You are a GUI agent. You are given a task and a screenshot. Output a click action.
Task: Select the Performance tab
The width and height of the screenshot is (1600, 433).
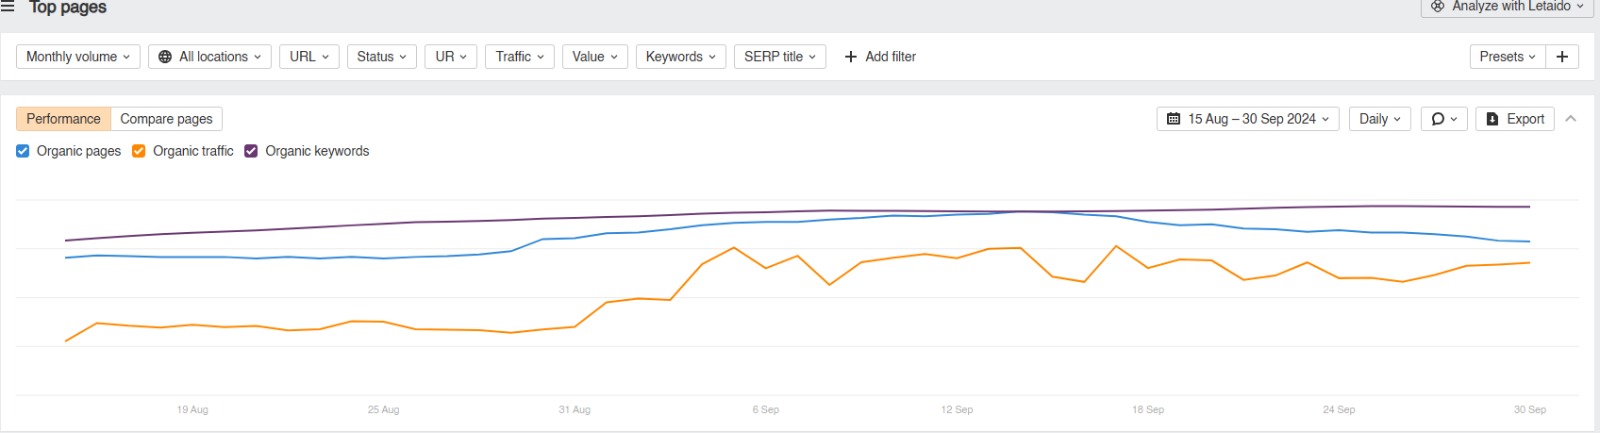coord(63,119)
